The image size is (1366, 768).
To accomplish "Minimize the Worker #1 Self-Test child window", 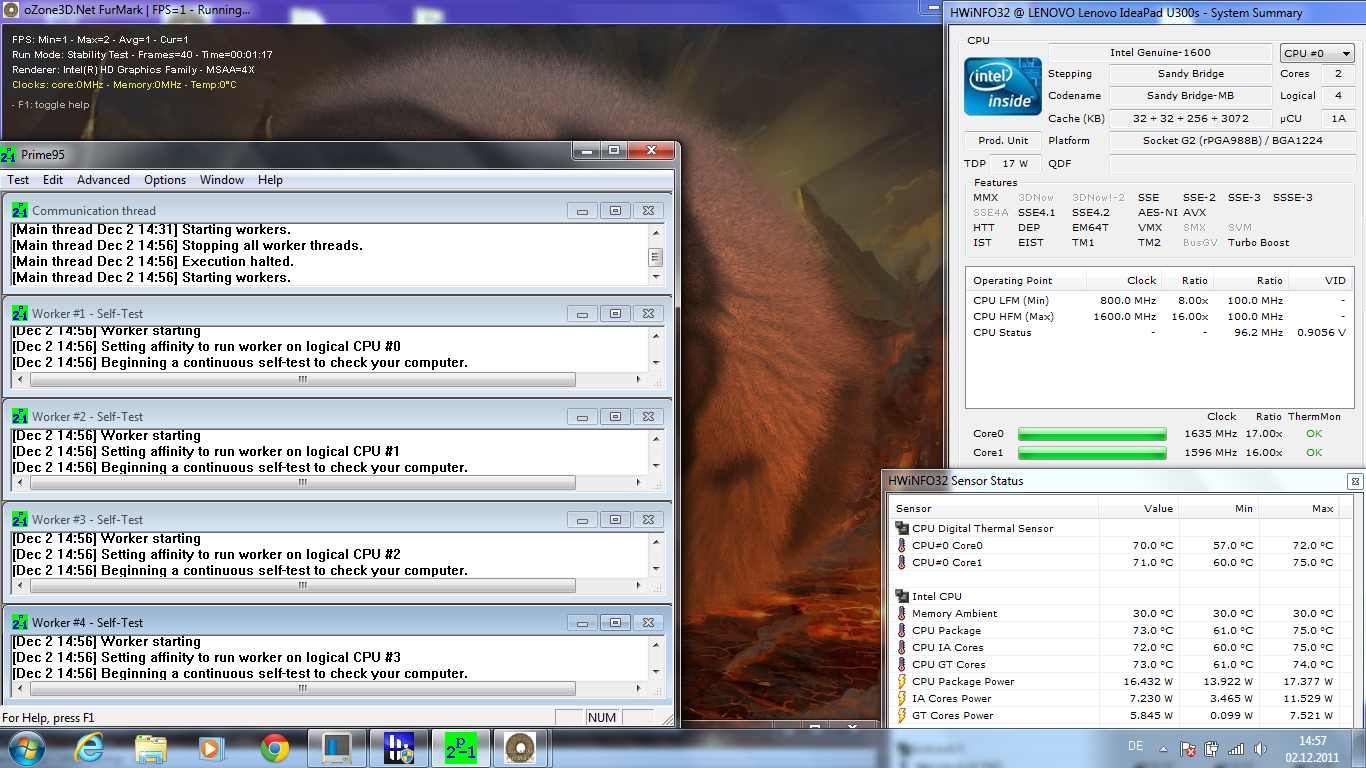I will [582, 314].
